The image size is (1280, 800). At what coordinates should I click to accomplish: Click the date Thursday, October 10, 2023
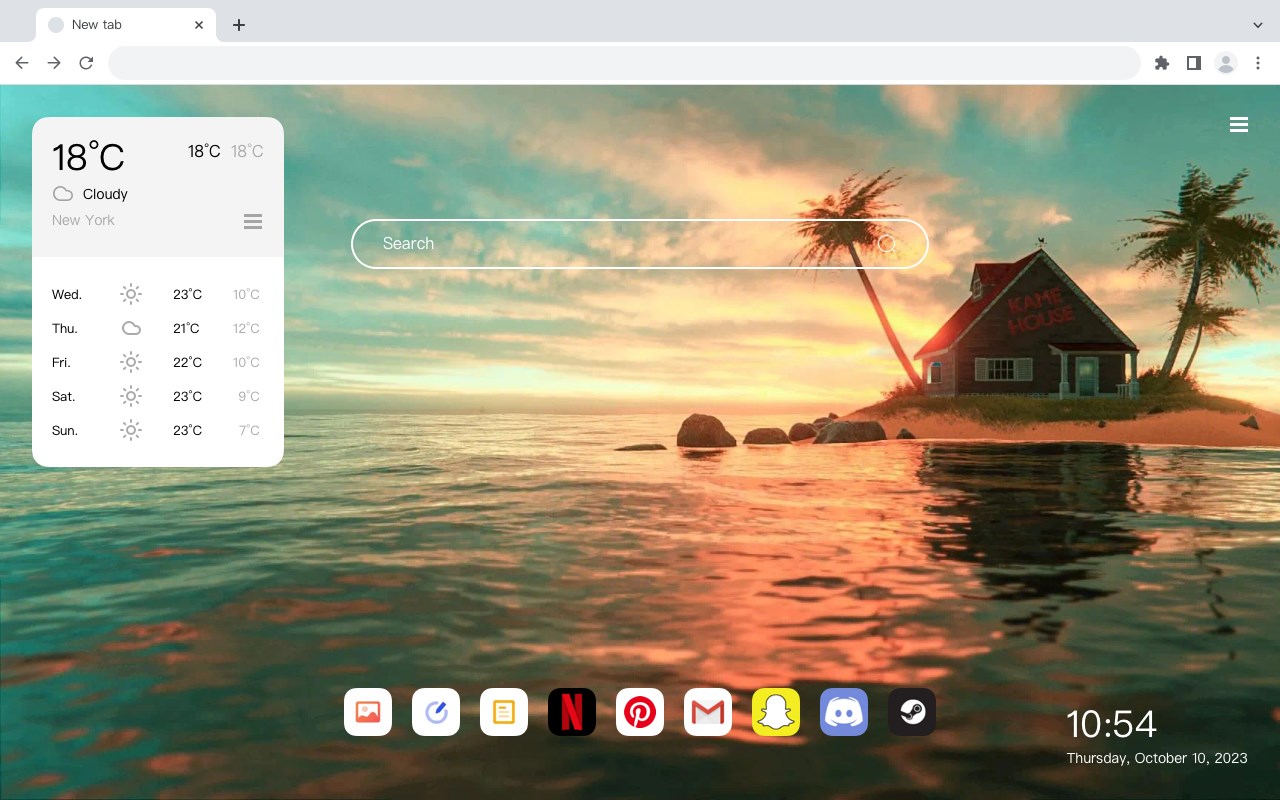[x=1157, y=758]
